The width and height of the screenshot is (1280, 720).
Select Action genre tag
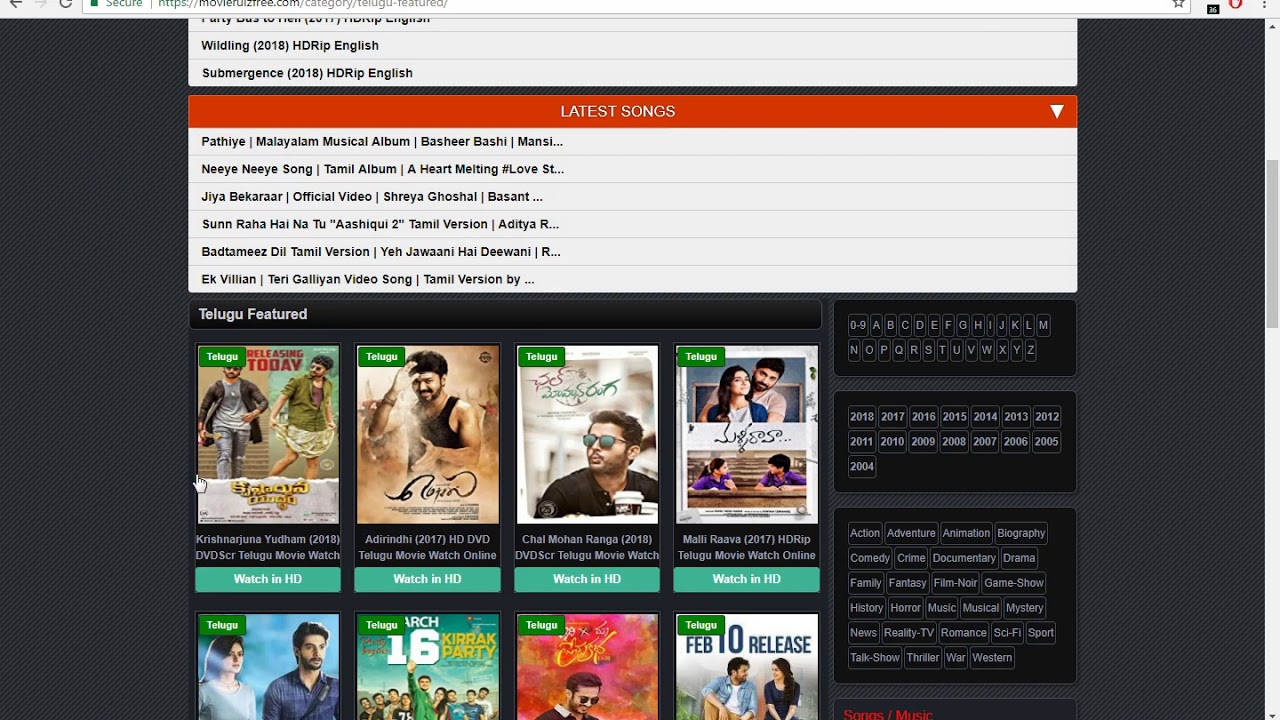pyautogui.click(x=865, y=534)
